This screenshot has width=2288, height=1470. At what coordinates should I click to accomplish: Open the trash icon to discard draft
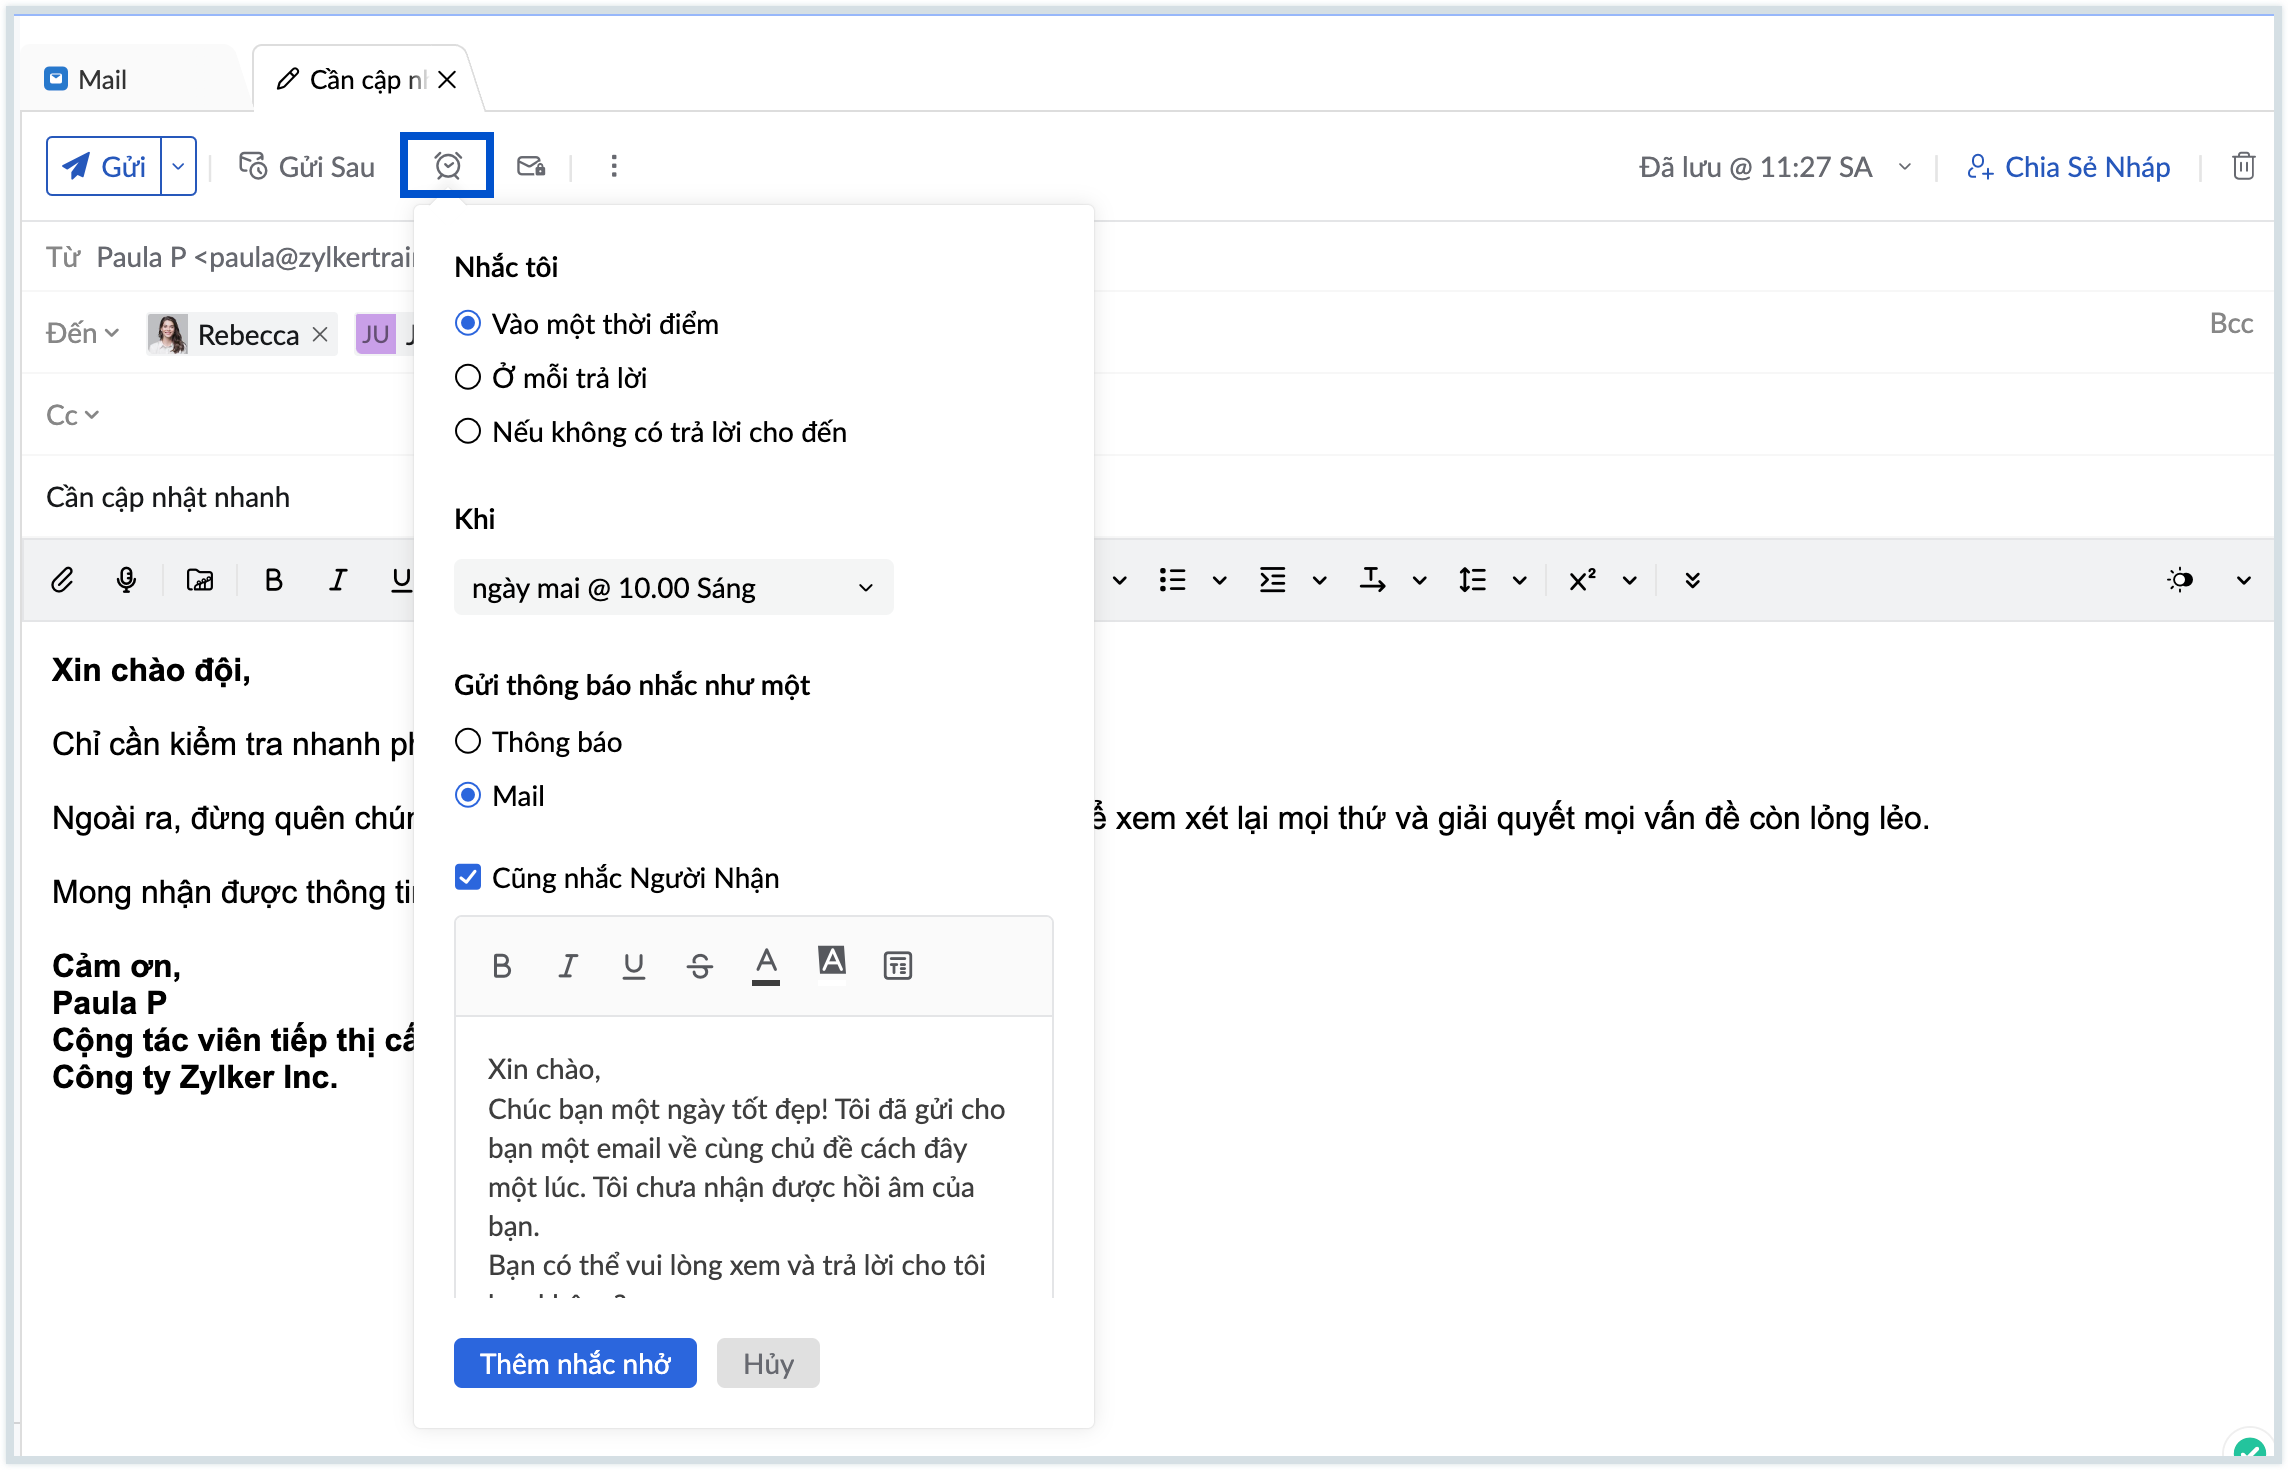pyautogui.click(x=2243, y=166)
